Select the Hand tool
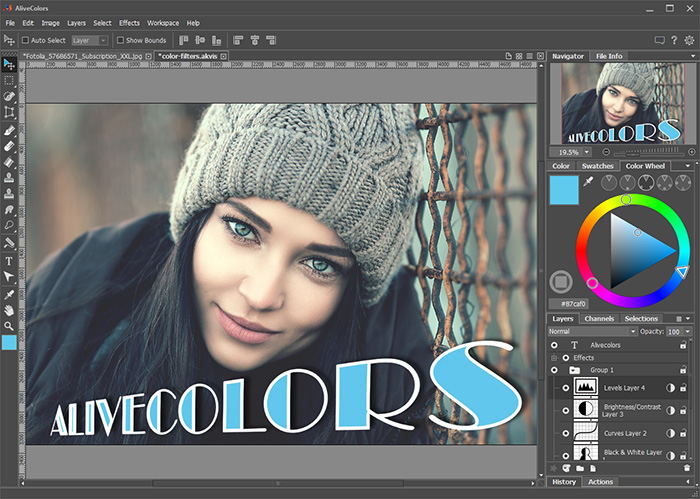Viewport: 700px width, 499px height. tap(9, 310)
